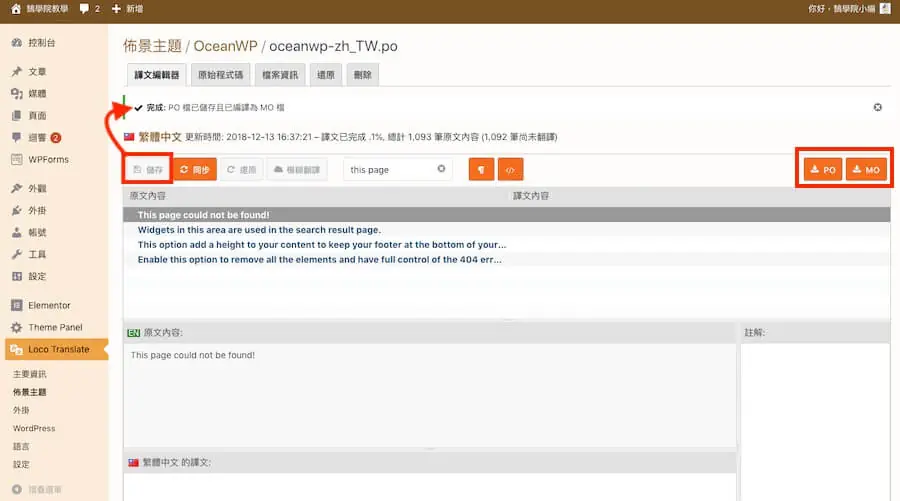Download the PO file
Viewport: 900px width, 501px height.
point(823,169)
